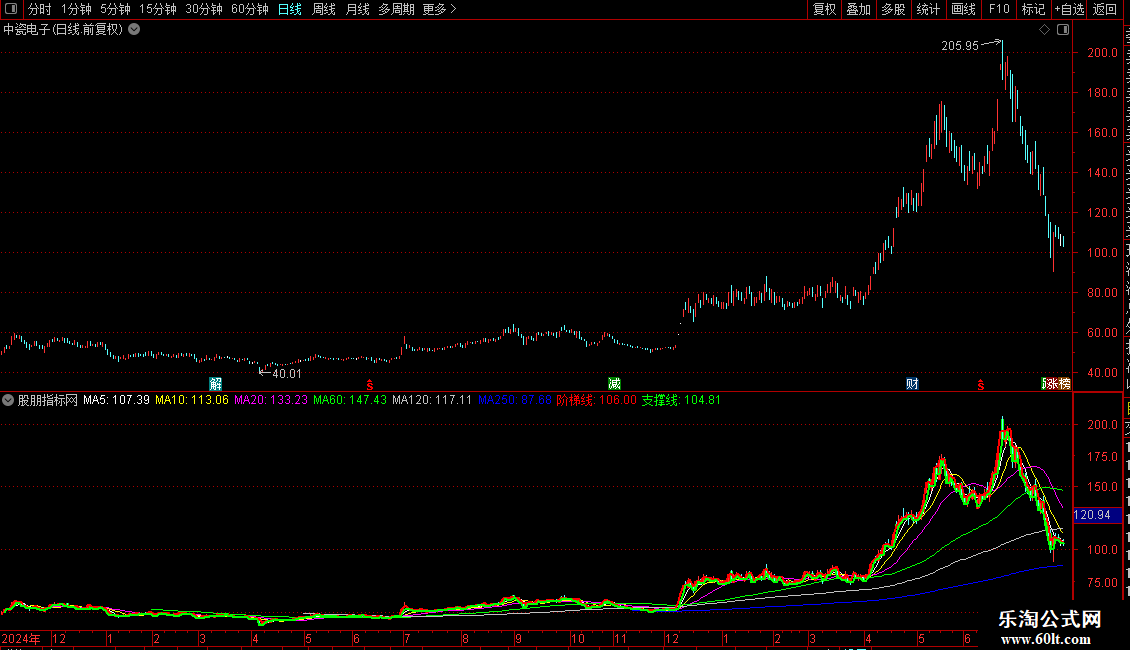The height and width of the screenshot is (650, 1130).
Task: Toggle the left panel icon at top-left
Action: [11, 9]
